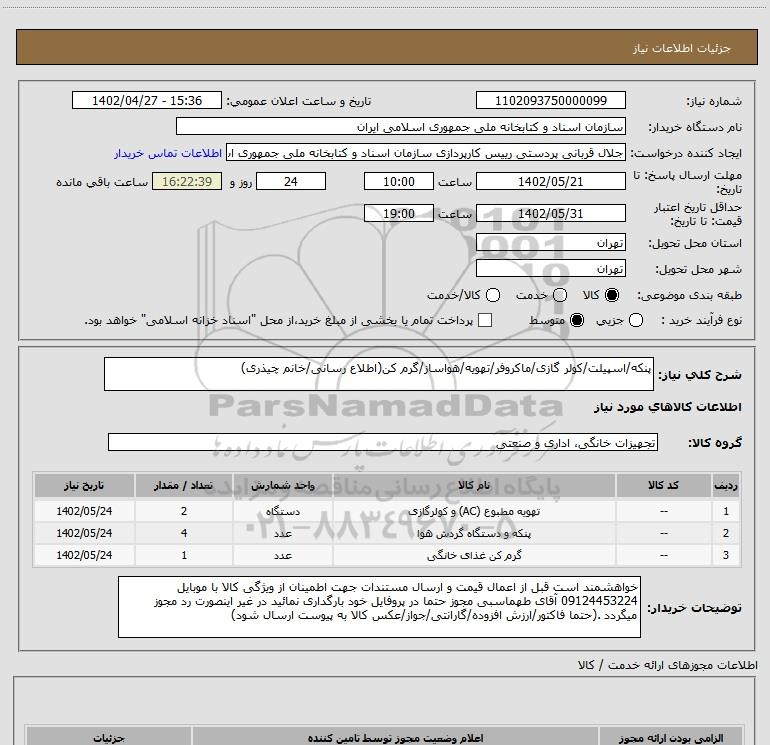Open the buyer contact information link
Screen dimensions: 770x745
click(x=168, y=153)
